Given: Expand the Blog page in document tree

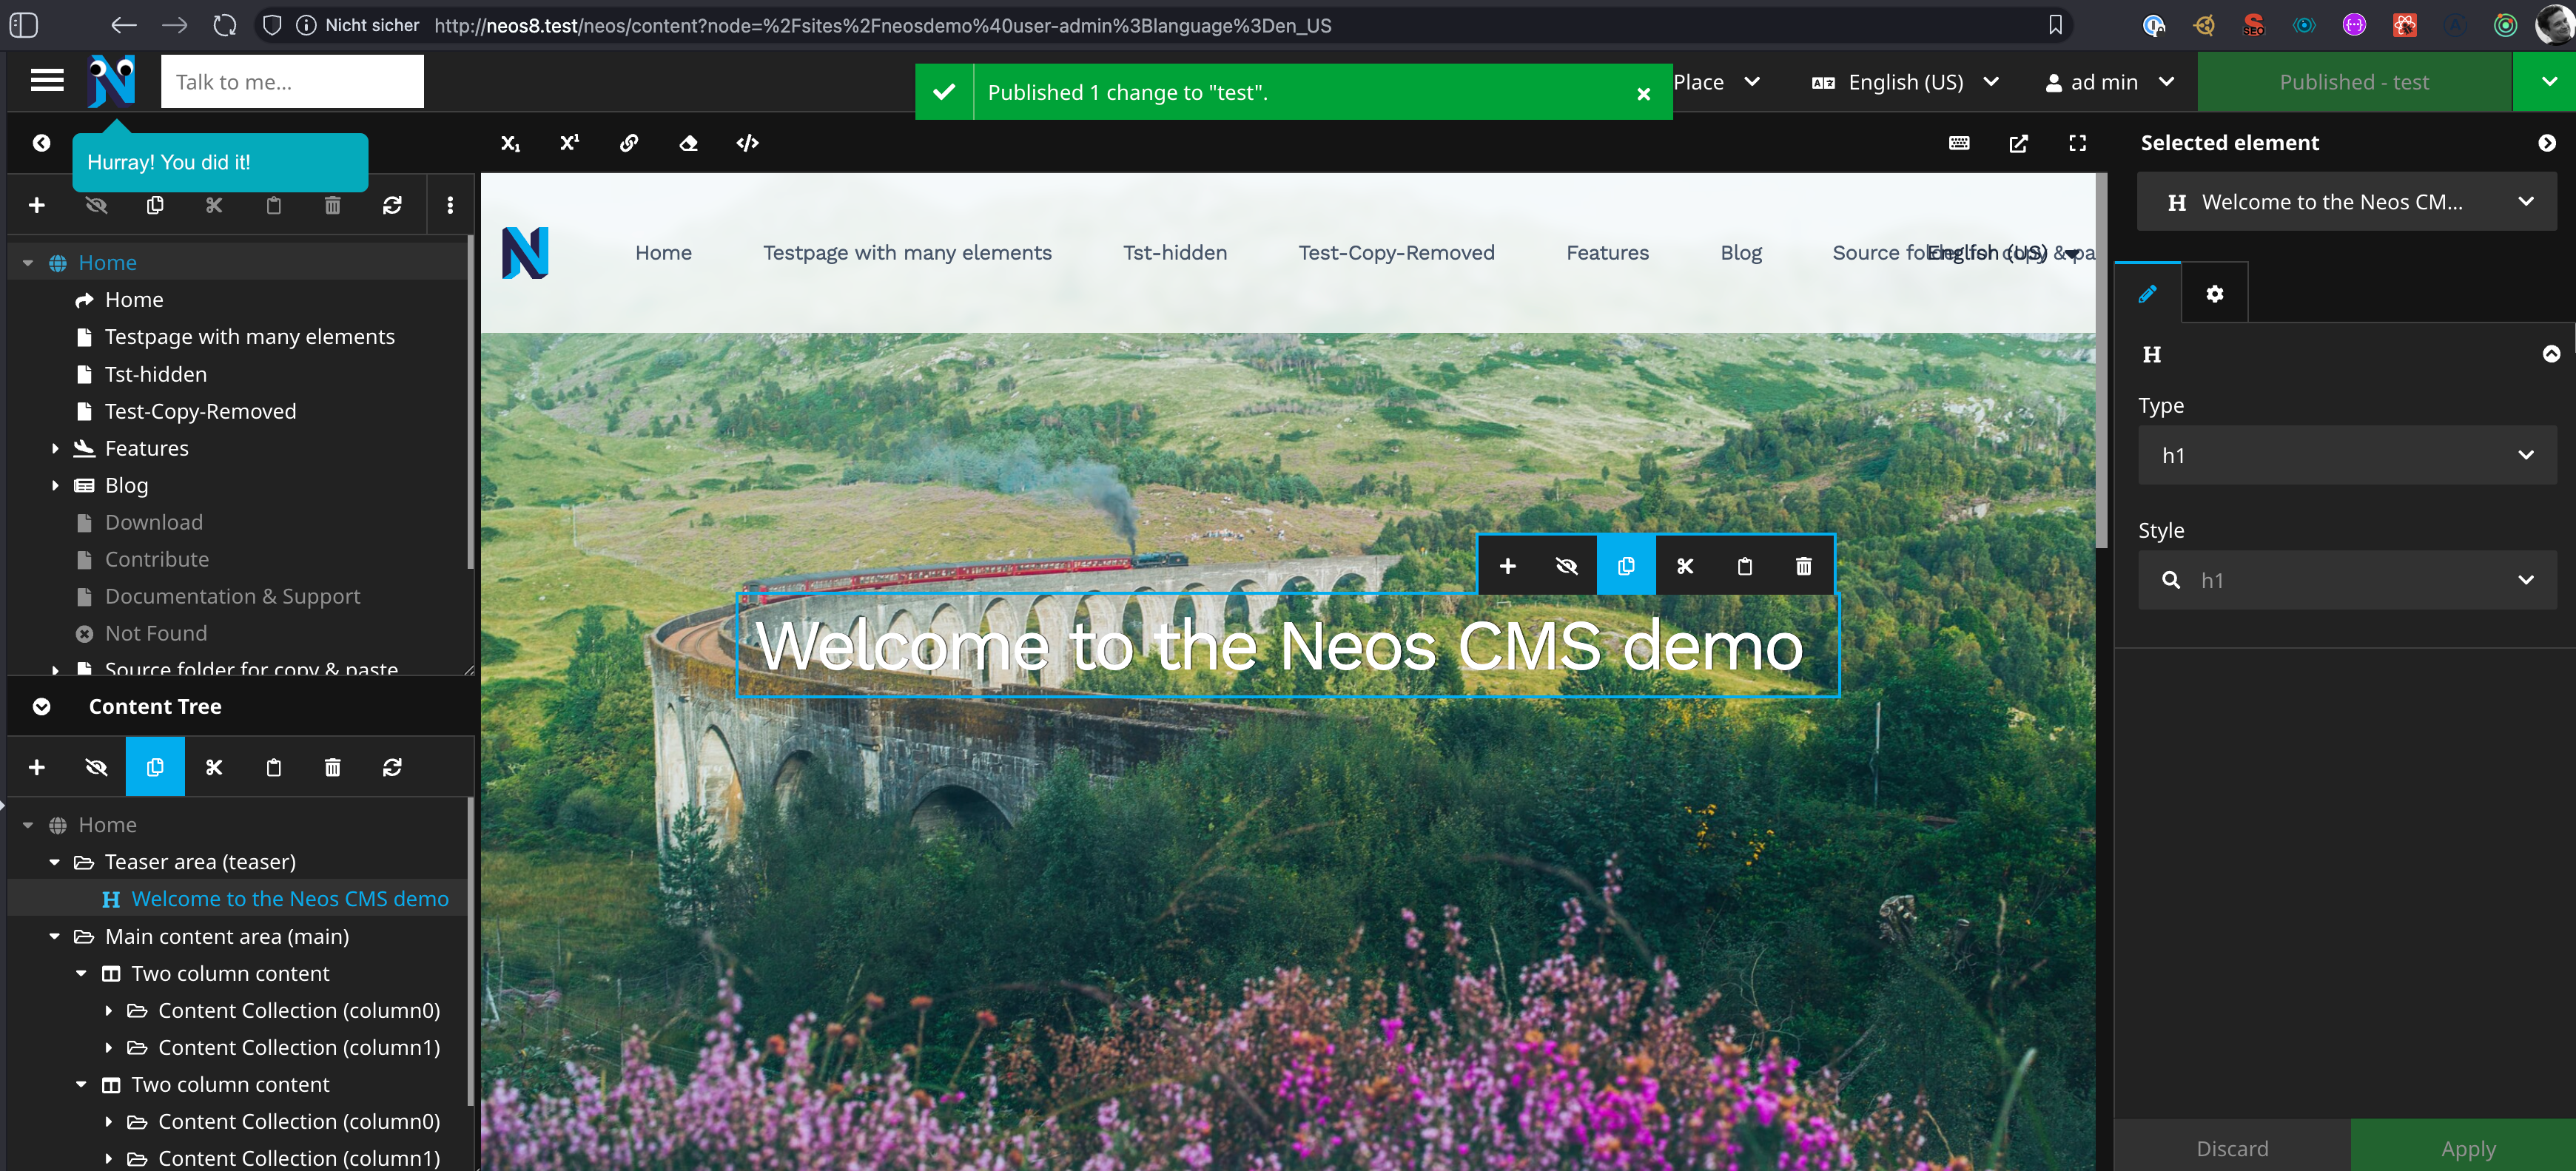Looking at the screenshot, I should 55,485.
